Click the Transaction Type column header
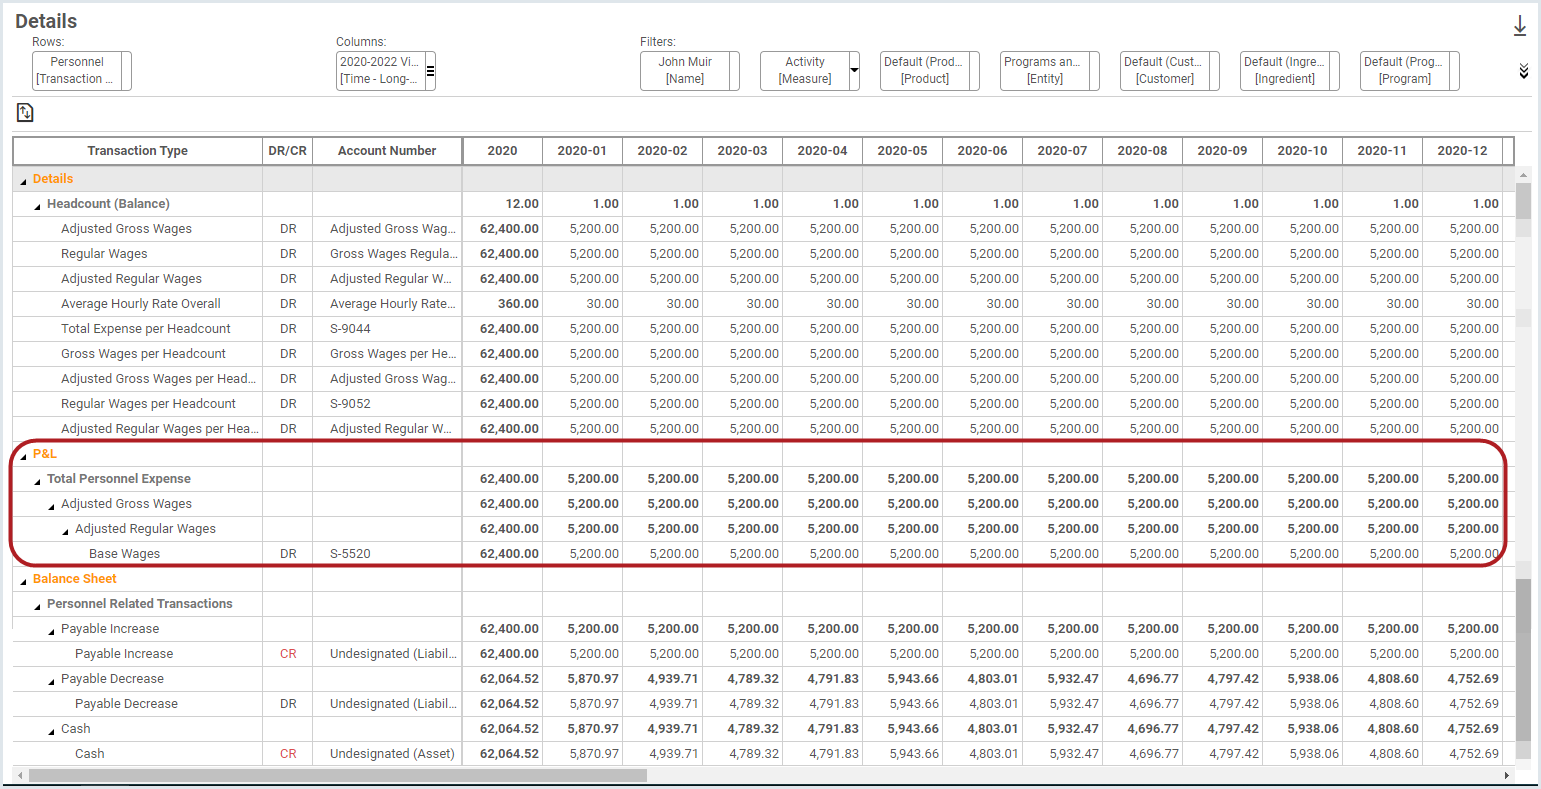 click(x=138, y=151)
